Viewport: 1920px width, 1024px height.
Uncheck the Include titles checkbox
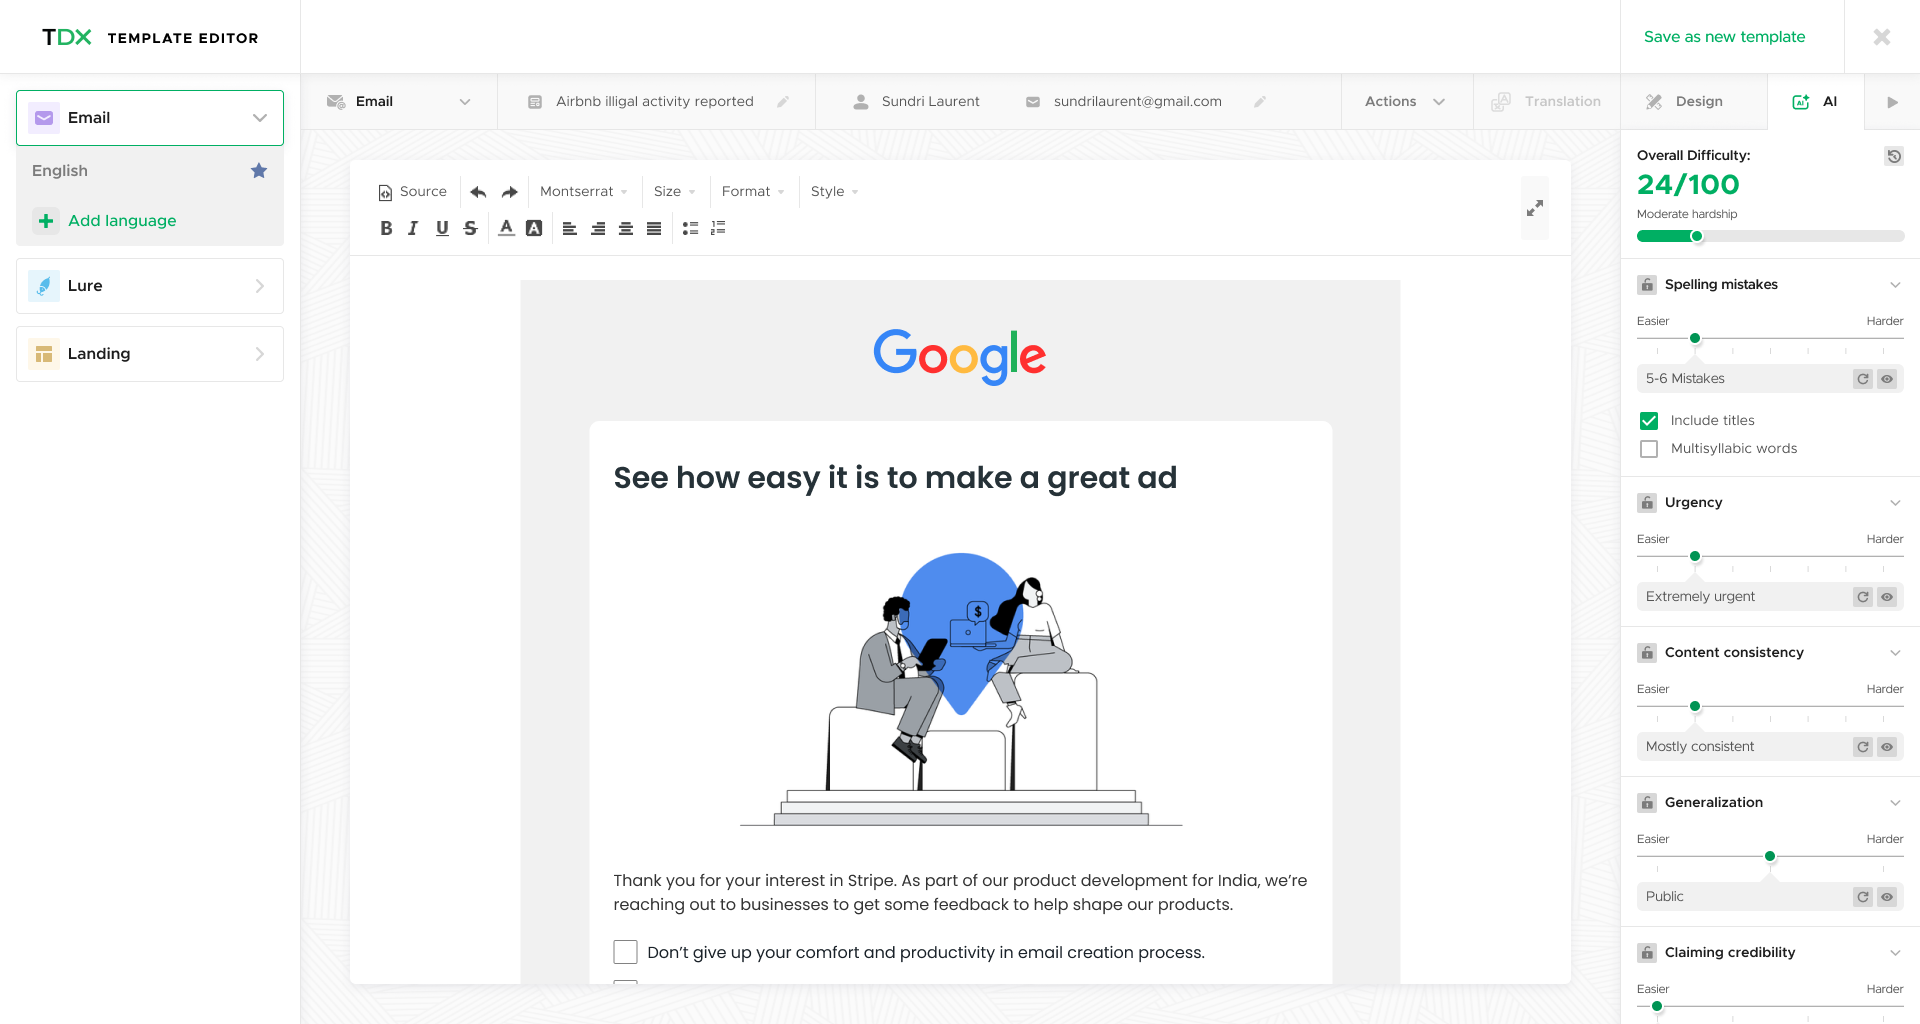click(1649, 421)
